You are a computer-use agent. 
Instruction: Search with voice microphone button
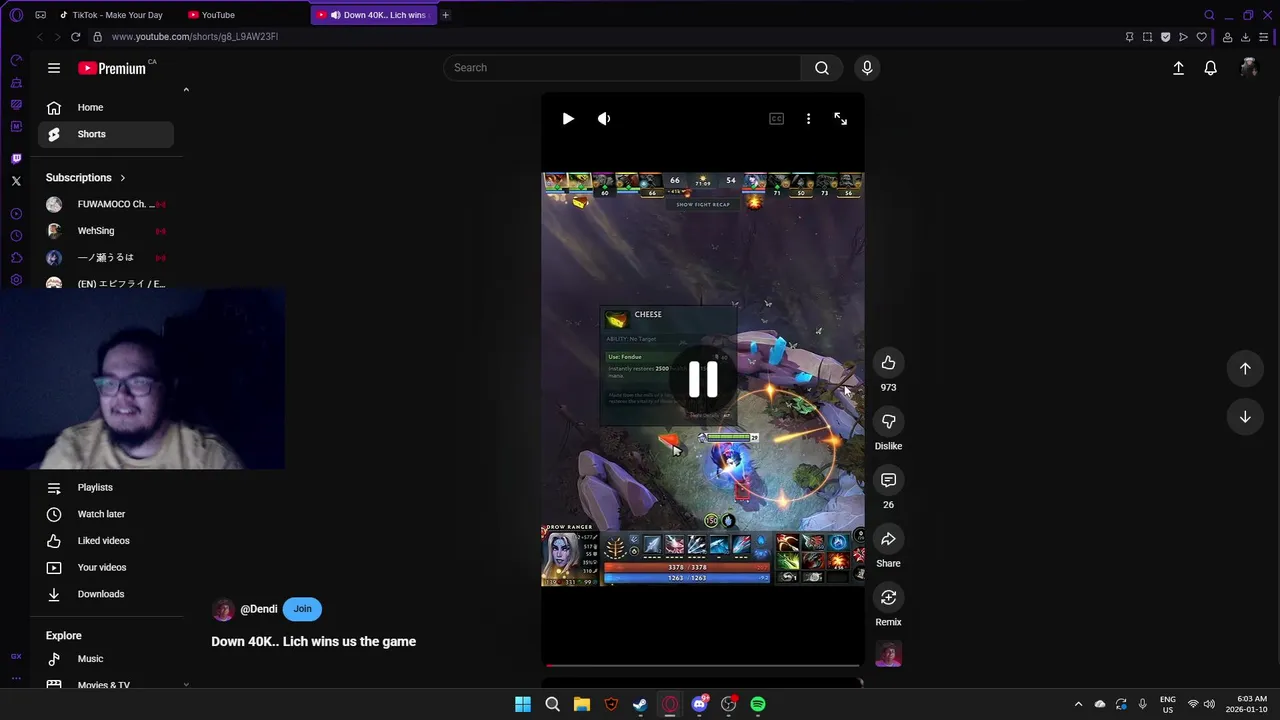click(867, 68)
